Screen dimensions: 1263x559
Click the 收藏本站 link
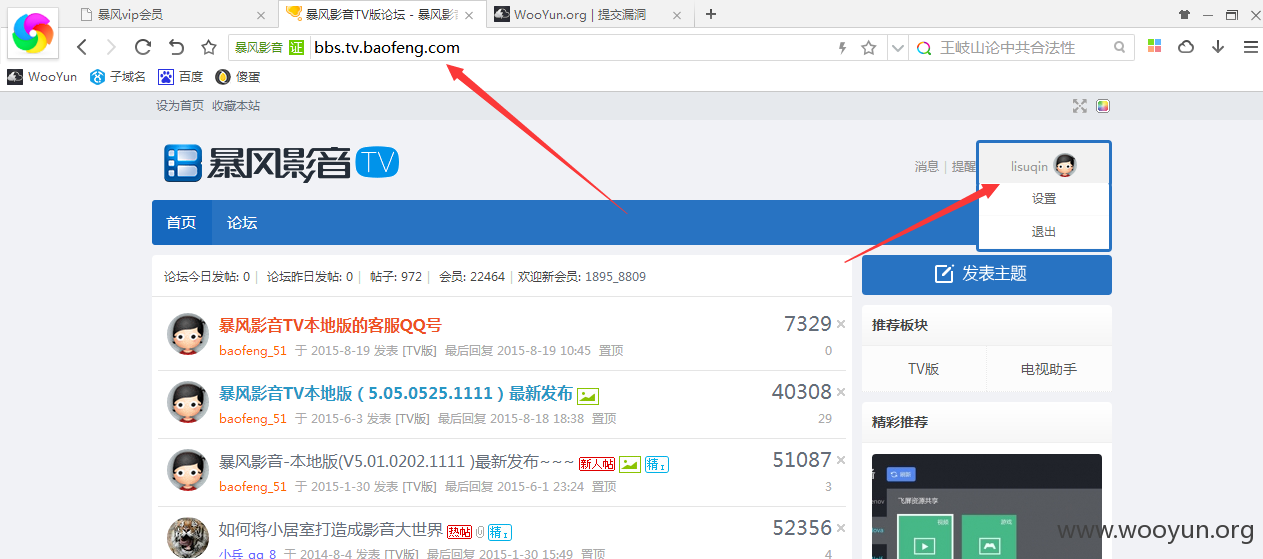236,106
